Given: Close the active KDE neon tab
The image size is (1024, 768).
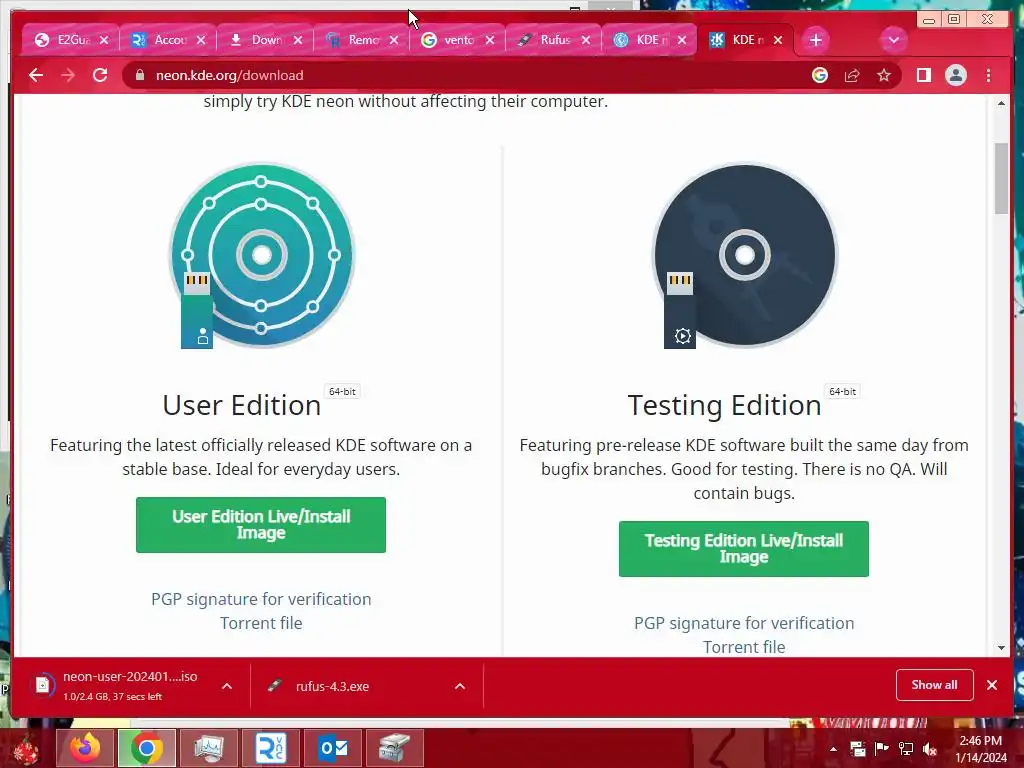Looking at the screenshot, I should click(x=778, y=40).
